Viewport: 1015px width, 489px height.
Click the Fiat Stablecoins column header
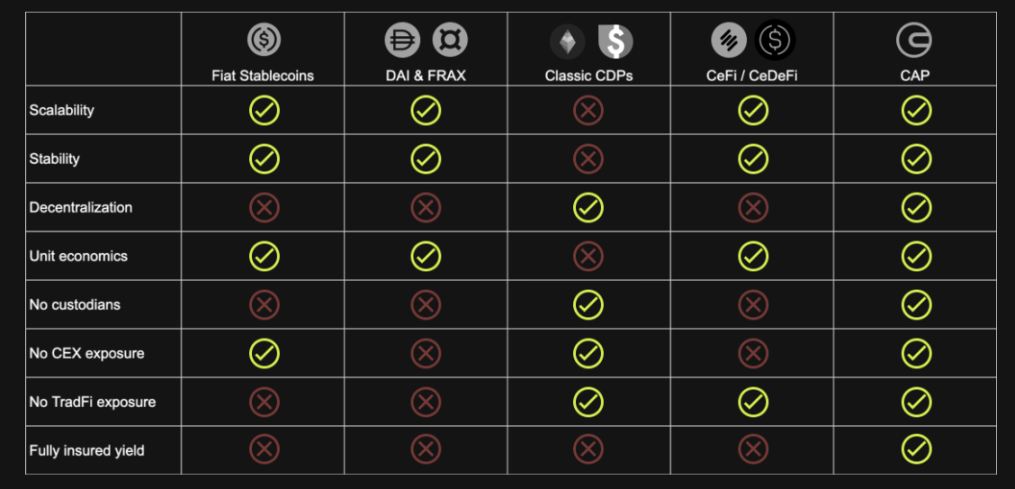pos(263,76)
